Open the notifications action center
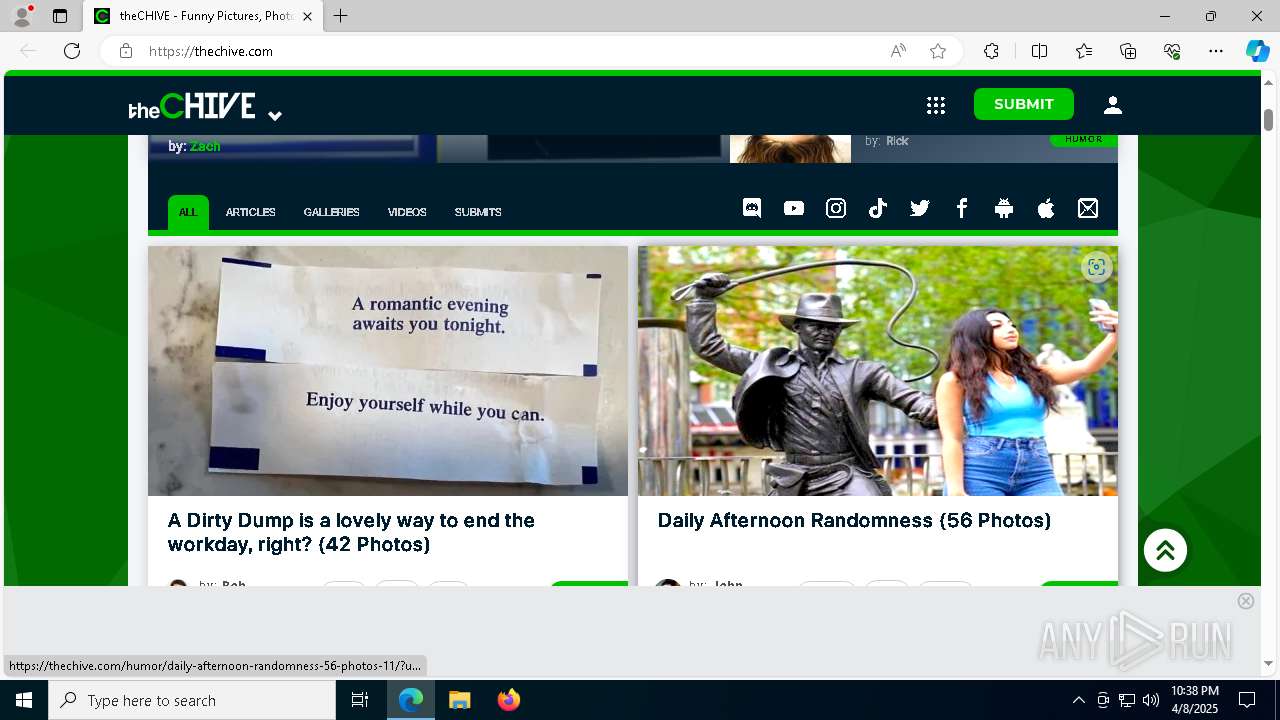The image size is (1280, 720). (1247, 700)
